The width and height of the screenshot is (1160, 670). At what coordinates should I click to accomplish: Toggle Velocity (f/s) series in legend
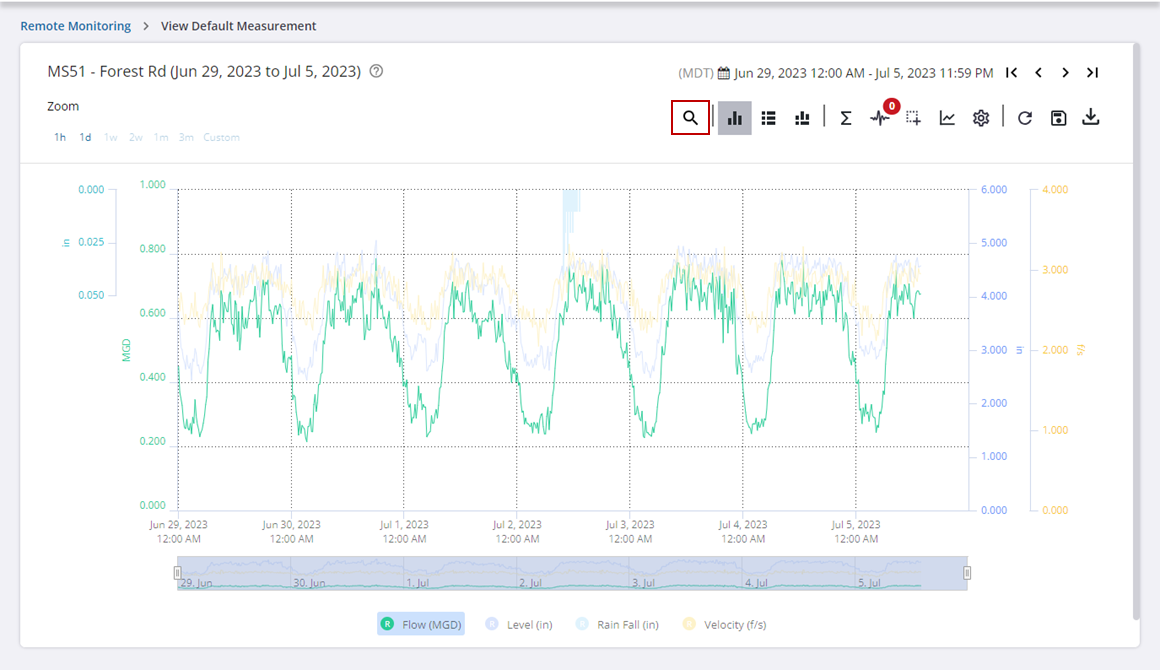tap(724, 624)
